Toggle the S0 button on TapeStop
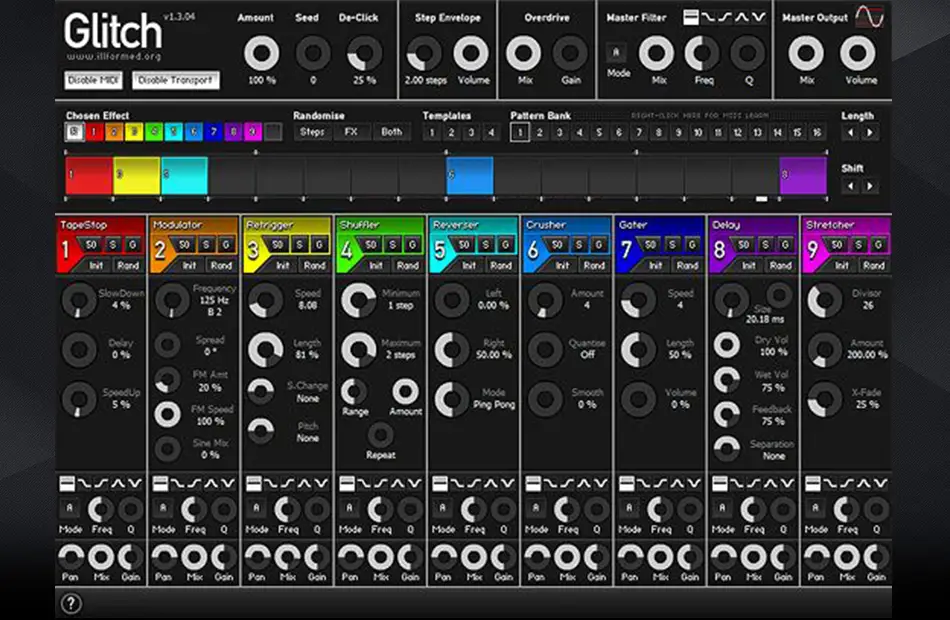The width and height of the screenshot is (950, 620). coord(91,244)
